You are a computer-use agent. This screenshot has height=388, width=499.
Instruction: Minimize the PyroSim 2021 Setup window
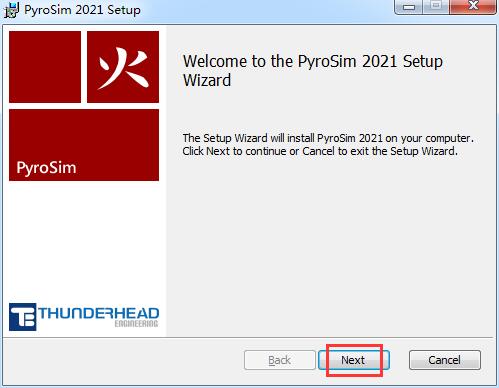pyautogui.click(x=409, y=7)
